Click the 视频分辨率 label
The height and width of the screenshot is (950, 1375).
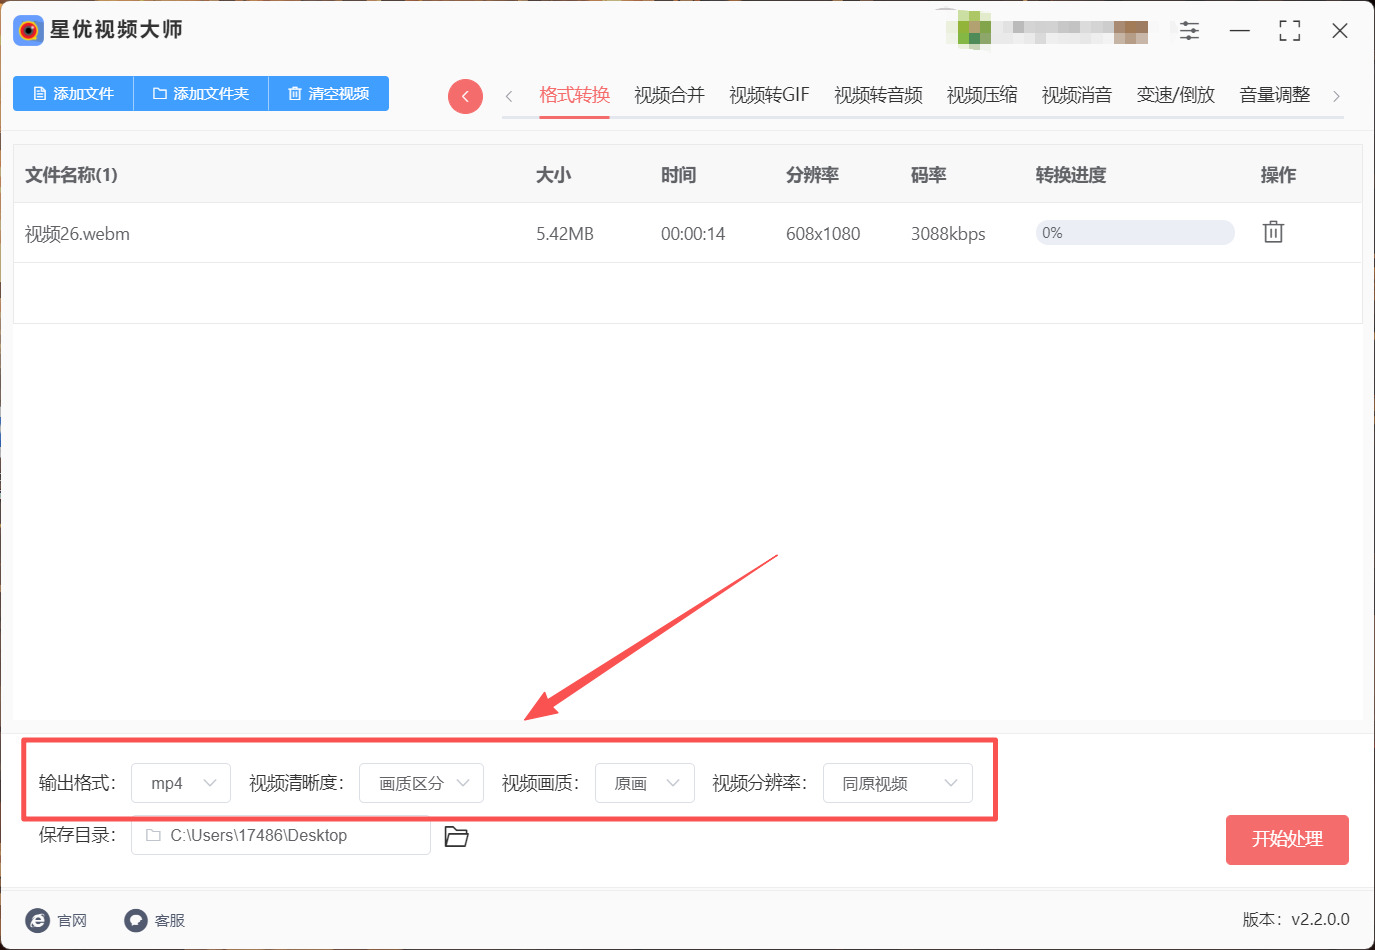(759, 783)
